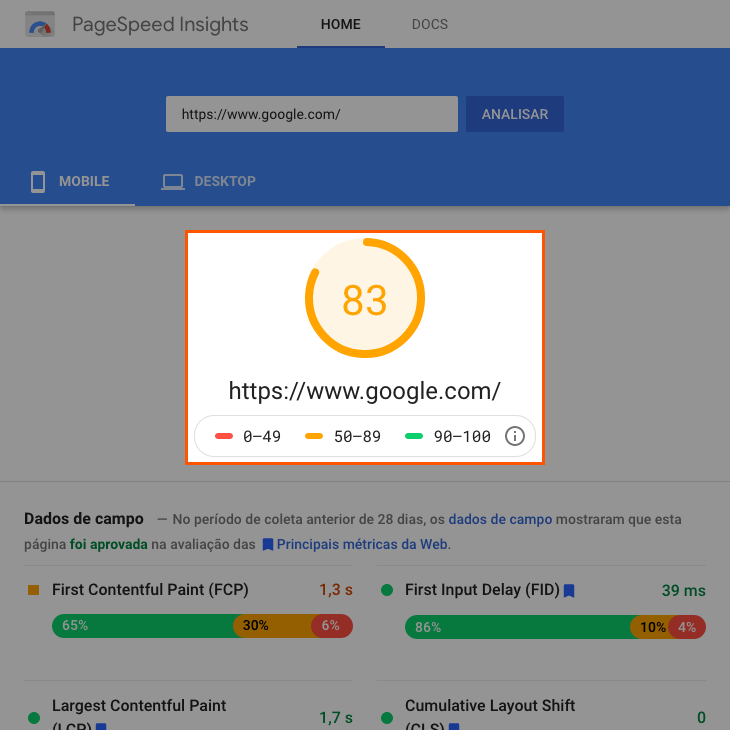The height and width of the screenshot is (730, 730).
Task: Click the PageSpeed Insights speedometer logo
Action: coord(40,24)
